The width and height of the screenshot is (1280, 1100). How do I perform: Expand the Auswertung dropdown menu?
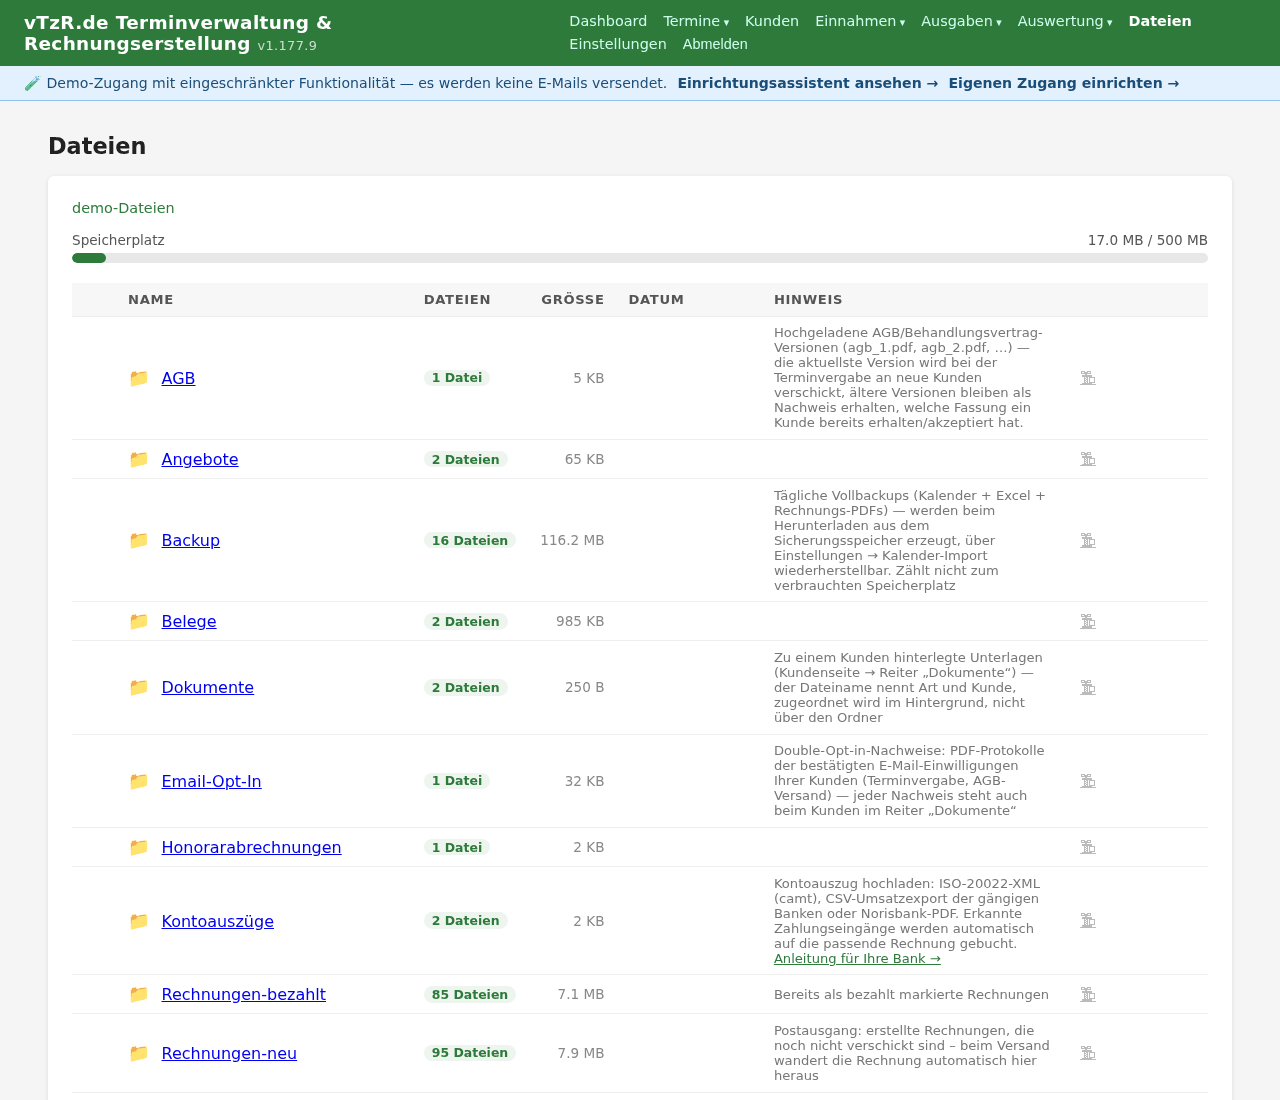point(1065,21)
